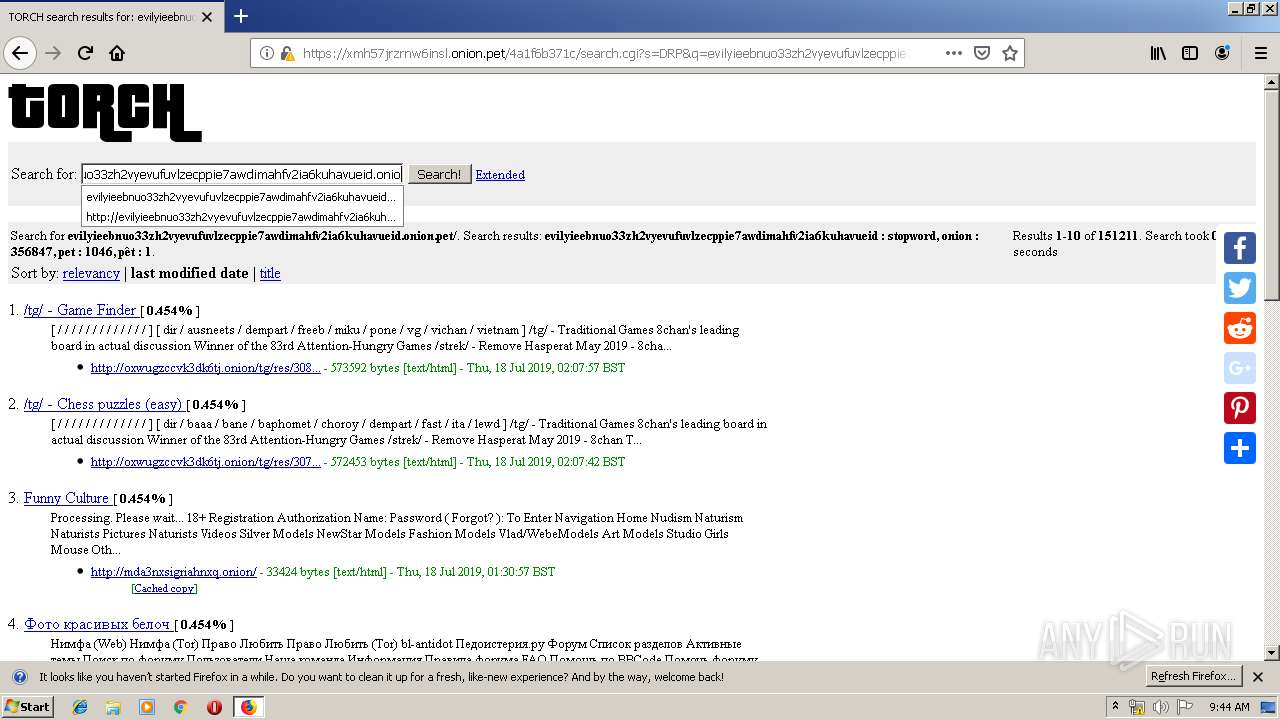Click the Search! button
Image resolution: width=1280 pixels, height=720 pixels.
[x=439, y=174]
